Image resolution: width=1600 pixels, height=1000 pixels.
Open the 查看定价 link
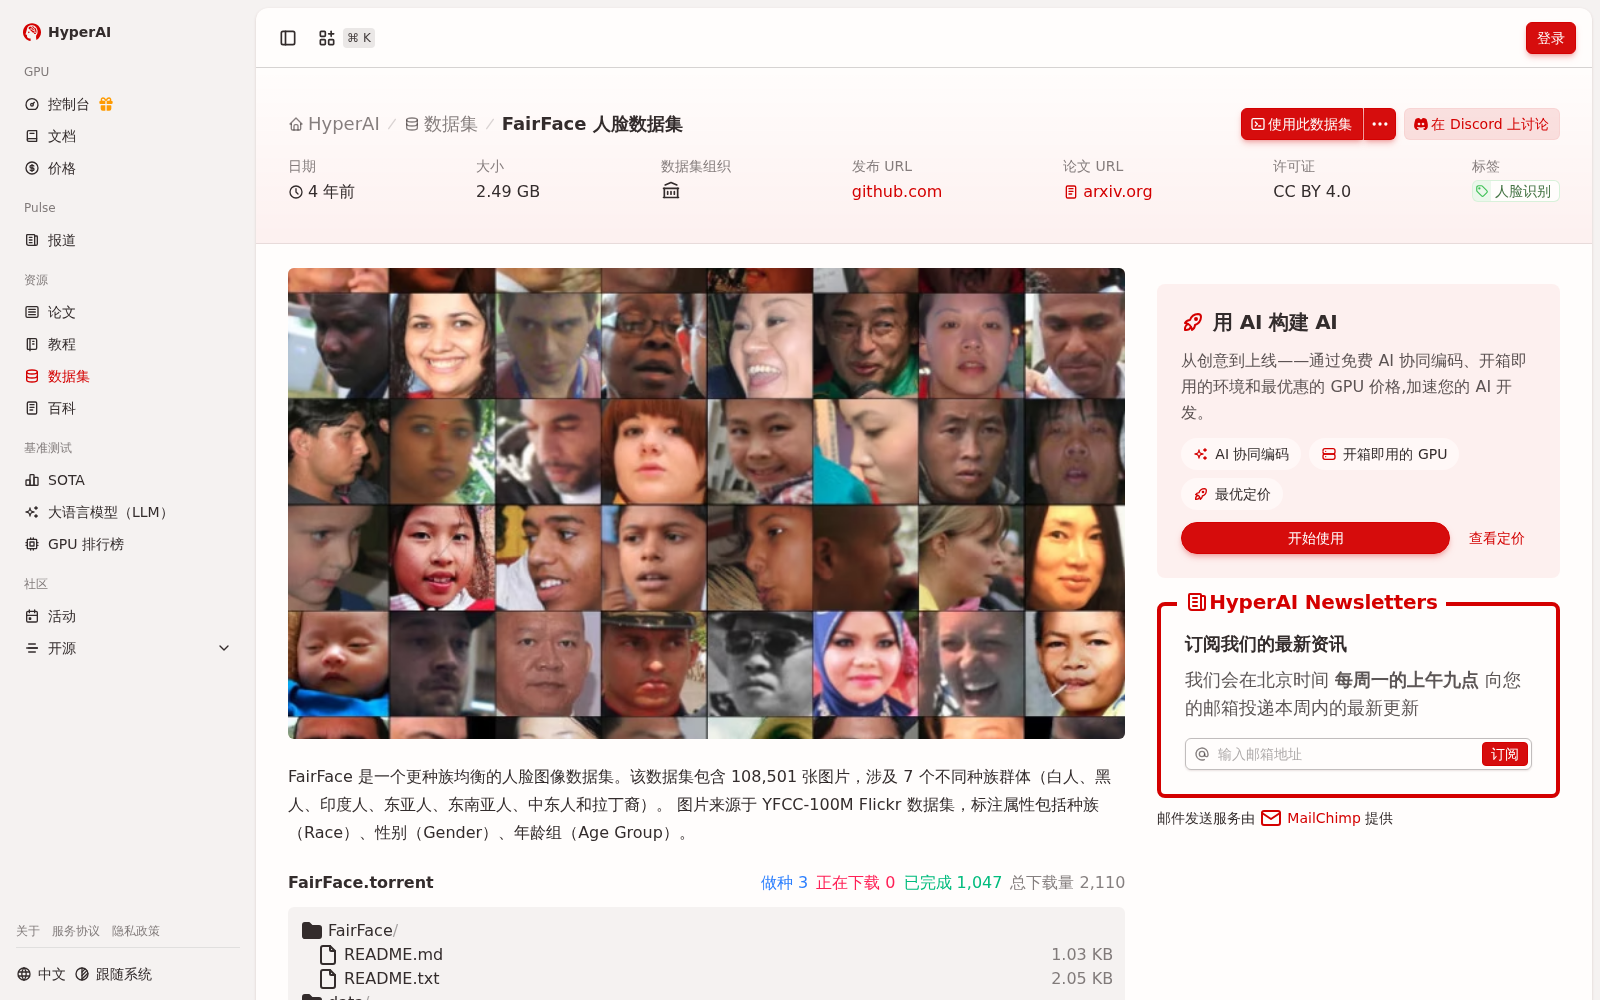(1496, 538)
